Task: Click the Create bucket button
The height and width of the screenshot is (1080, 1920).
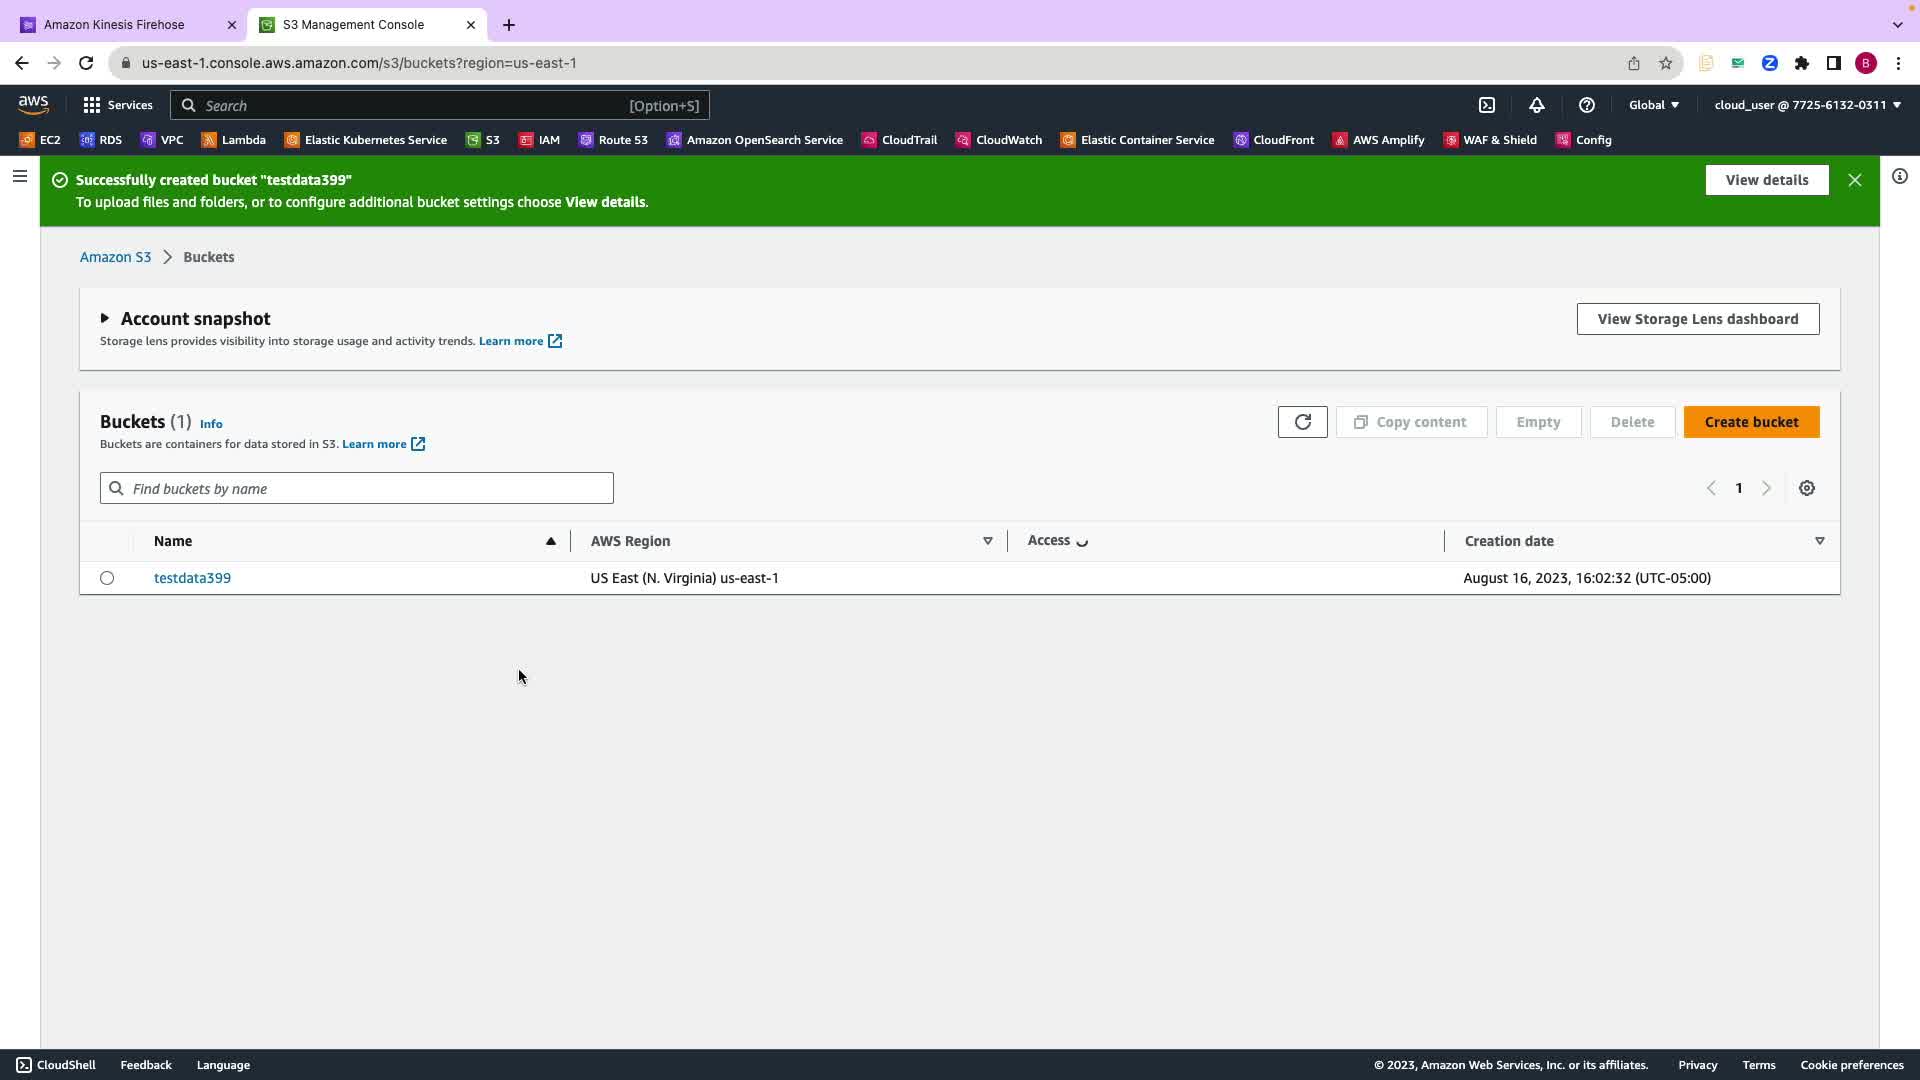Action: click(x=1750, y=422)
